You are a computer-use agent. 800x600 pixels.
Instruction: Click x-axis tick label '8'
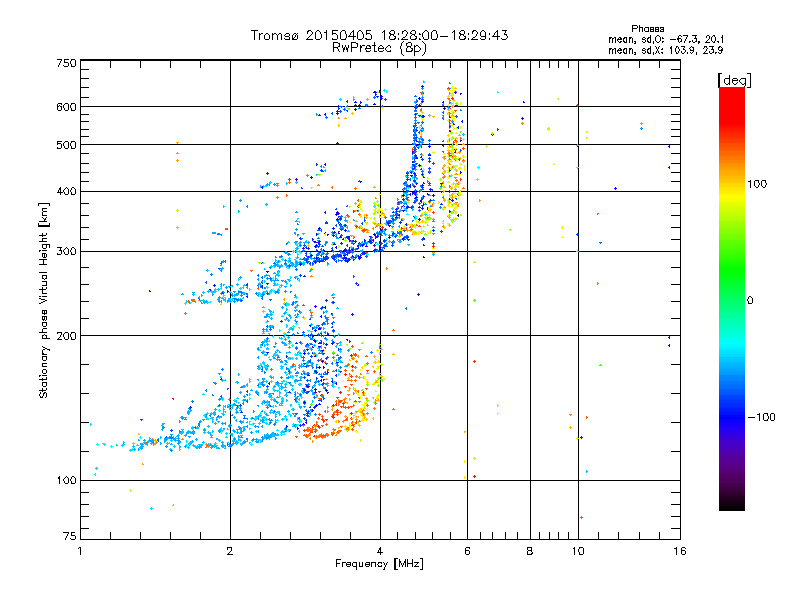click(x=530, y=551)
